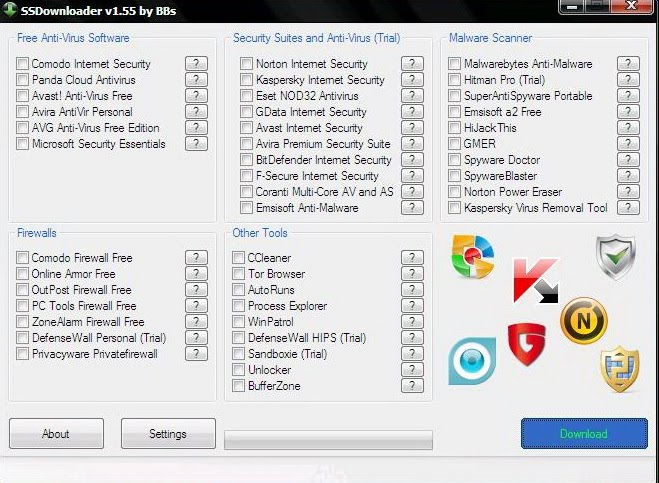Screen dimensions: 659x483
Task: Open info for Kaspersky Virus Removal Tool
Action: 628,207
